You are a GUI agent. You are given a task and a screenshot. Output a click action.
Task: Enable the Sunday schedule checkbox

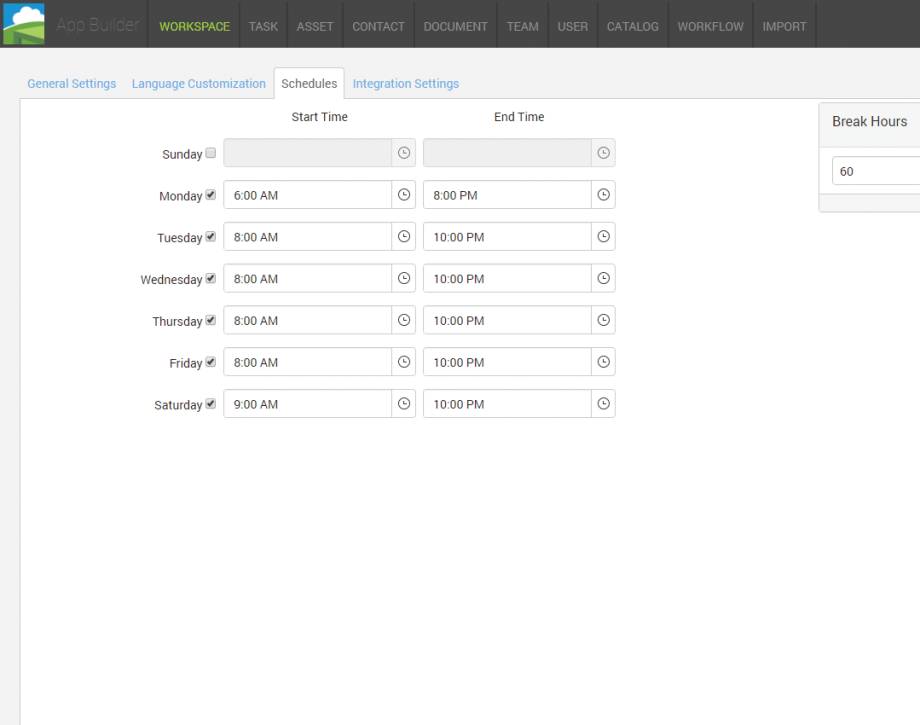point(210,153)
